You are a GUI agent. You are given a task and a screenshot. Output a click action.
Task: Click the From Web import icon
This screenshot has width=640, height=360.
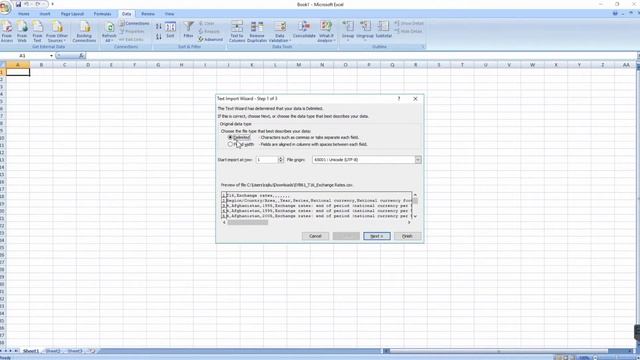(x=22, y=31)
